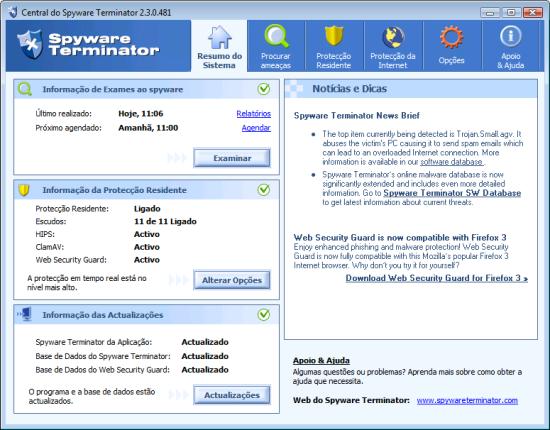Click 'Hoje, 11:06' last scan value

141,114
